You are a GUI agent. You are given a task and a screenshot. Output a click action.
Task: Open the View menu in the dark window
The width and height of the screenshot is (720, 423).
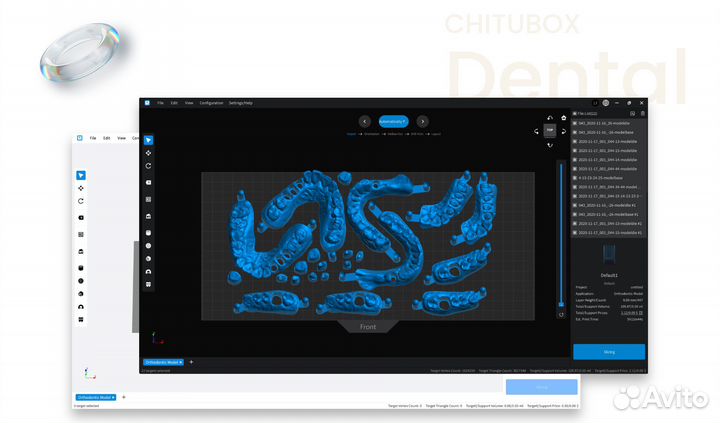[189, 103]
